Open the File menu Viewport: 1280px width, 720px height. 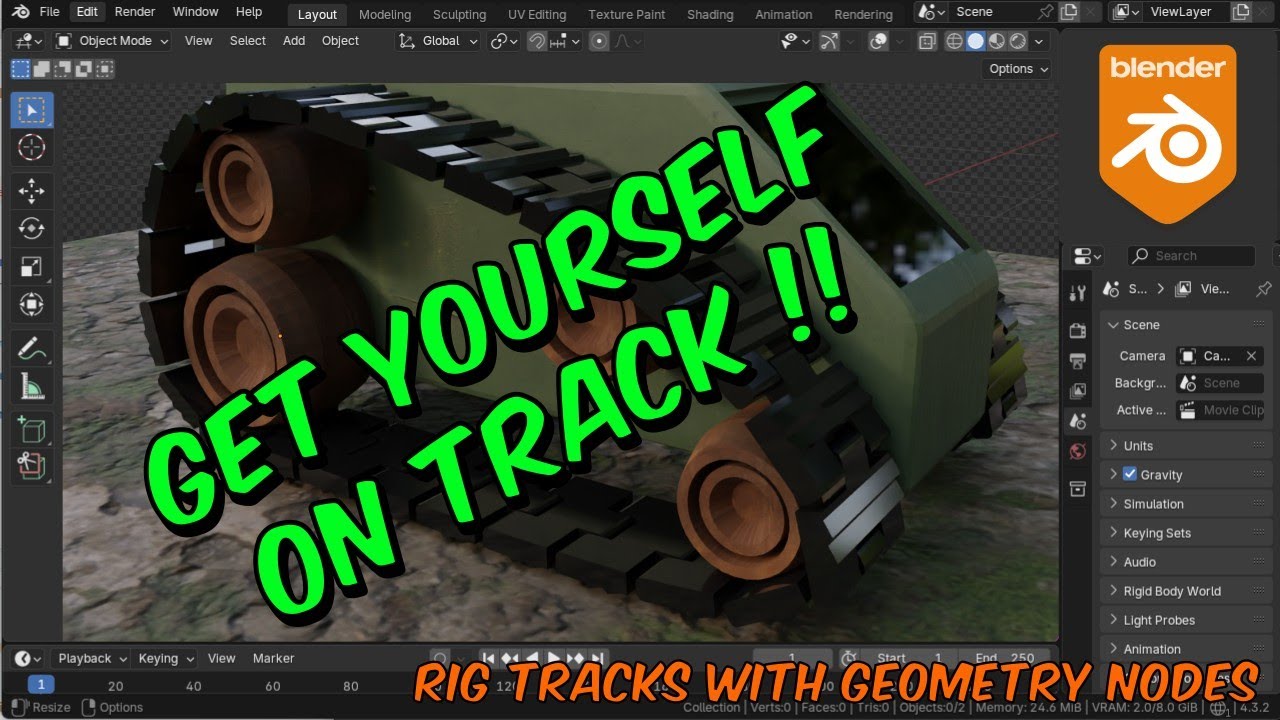point(50,12)
